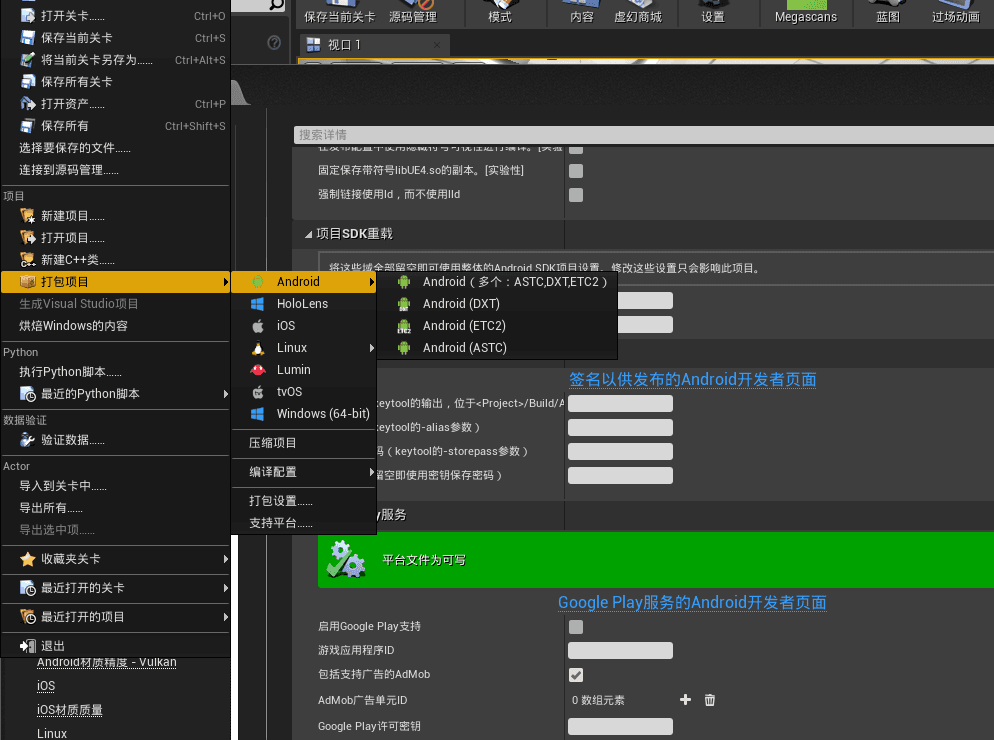The width and height of the screenshot is (994, 740).
Task: Click the Viewport 1 tab grid icon
Action: click(314, 44)
